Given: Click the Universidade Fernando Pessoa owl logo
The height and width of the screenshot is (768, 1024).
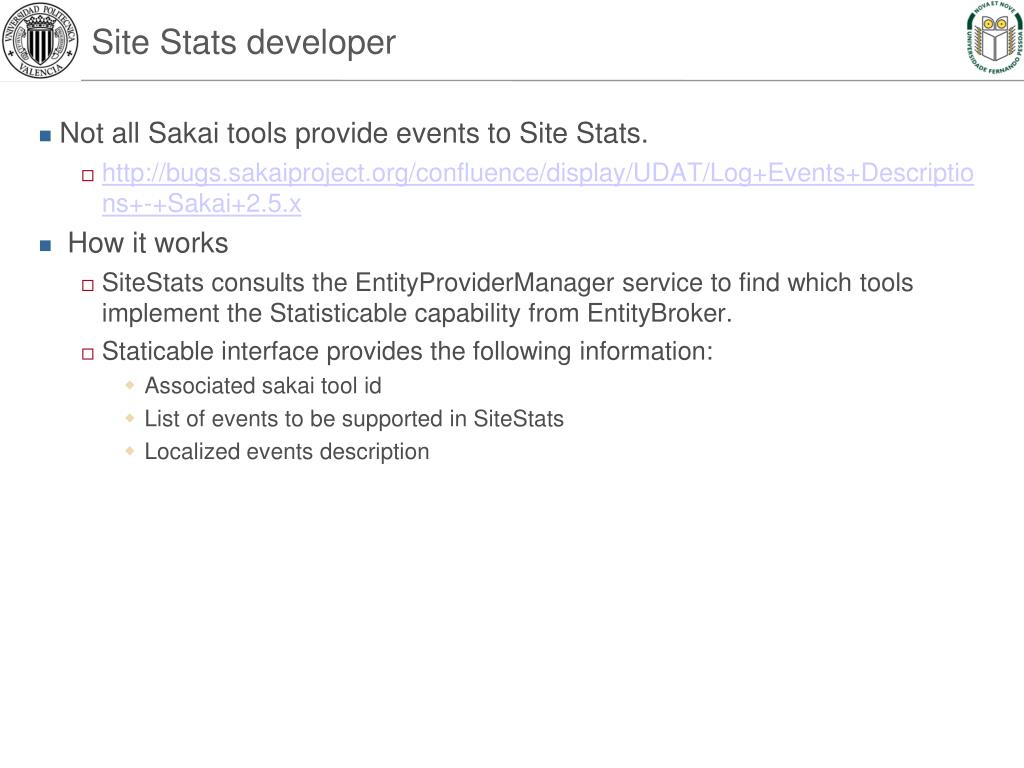Looking at the screenshot, I should point(994,39).
